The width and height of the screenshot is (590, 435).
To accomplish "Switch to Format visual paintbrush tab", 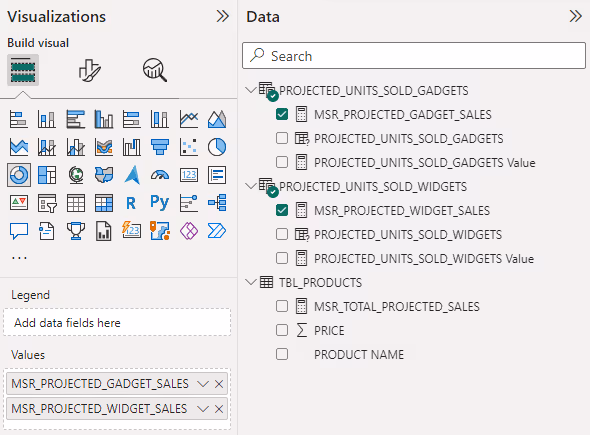I will [89, 70].
